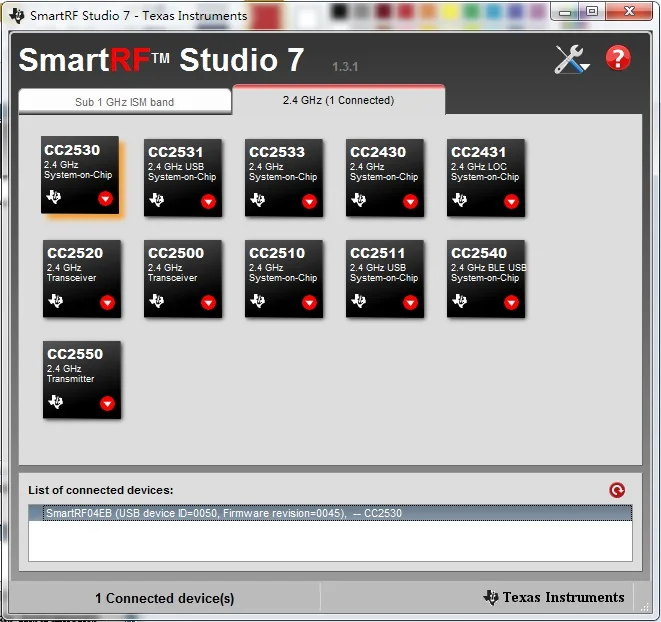Open the settings wrench and screwdriver icon

(571, 59)
